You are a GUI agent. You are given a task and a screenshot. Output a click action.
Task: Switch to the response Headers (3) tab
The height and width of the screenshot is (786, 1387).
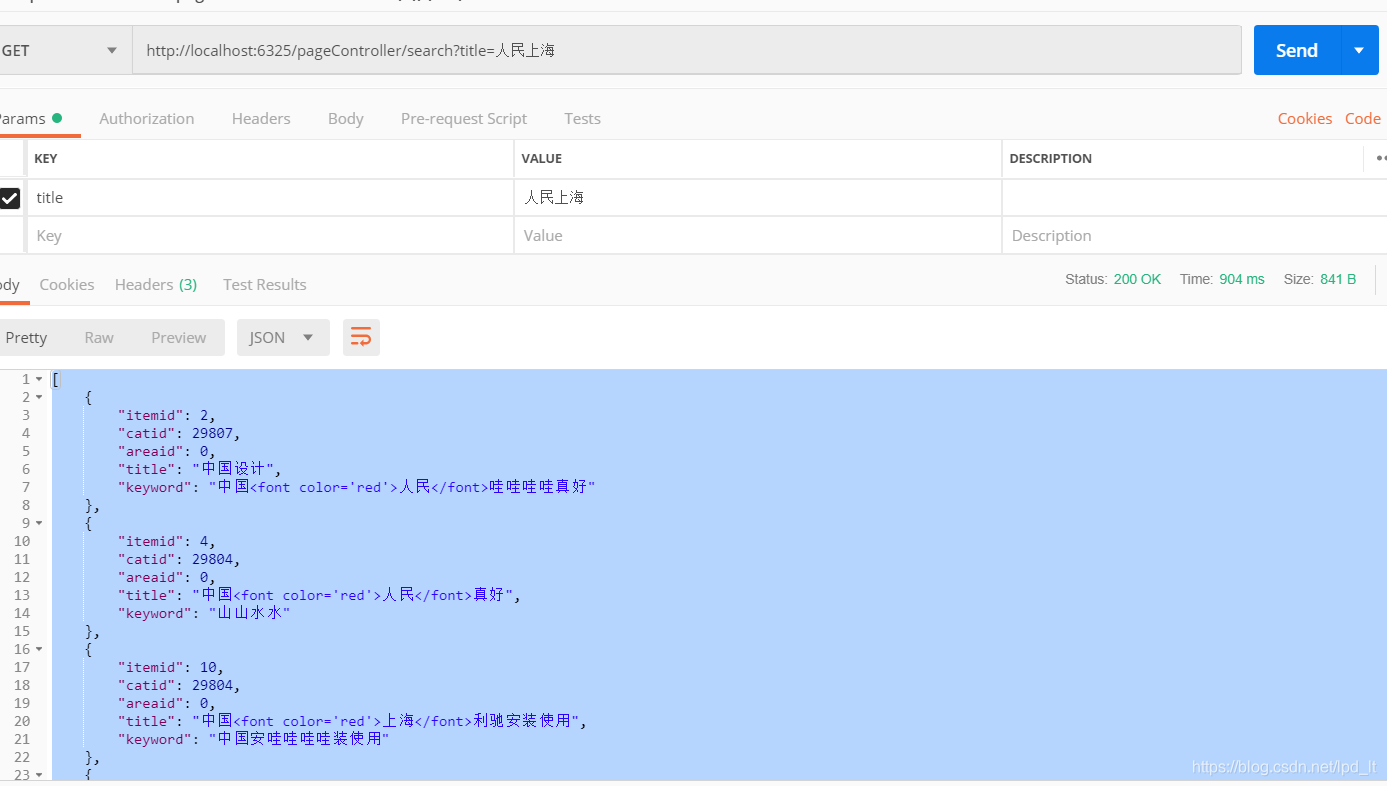156,284
